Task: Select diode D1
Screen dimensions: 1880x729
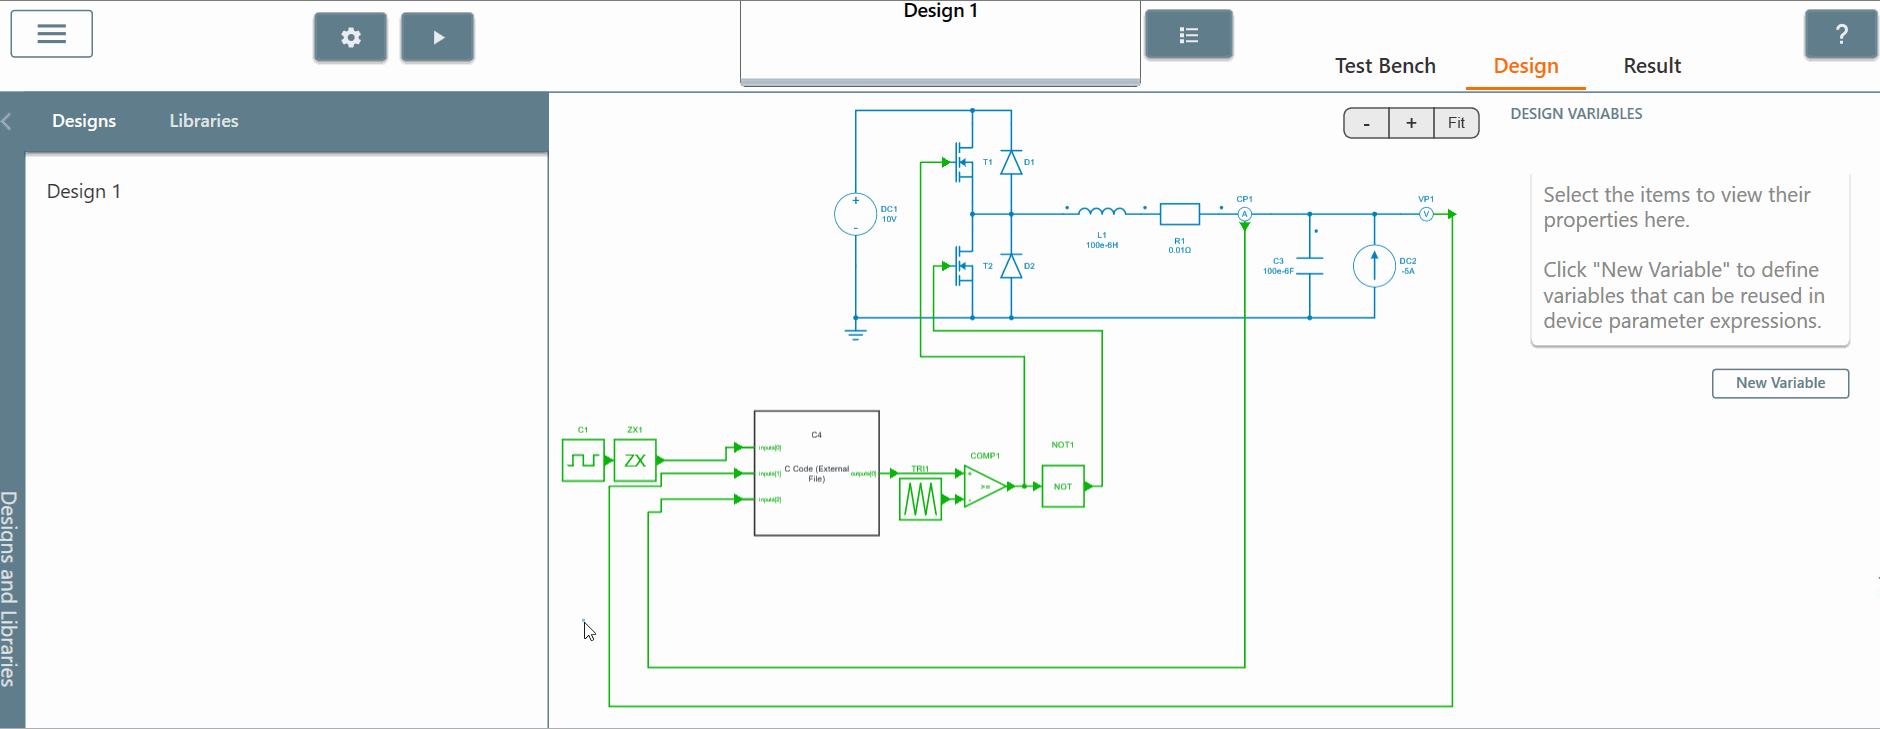Action: (1011, 162)
